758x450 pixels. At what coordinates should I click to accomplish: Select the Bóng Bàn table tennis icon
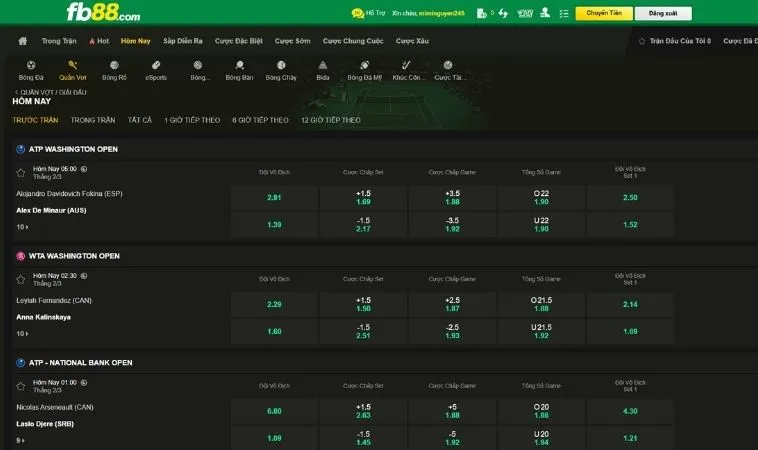click(x=240, y=66)
